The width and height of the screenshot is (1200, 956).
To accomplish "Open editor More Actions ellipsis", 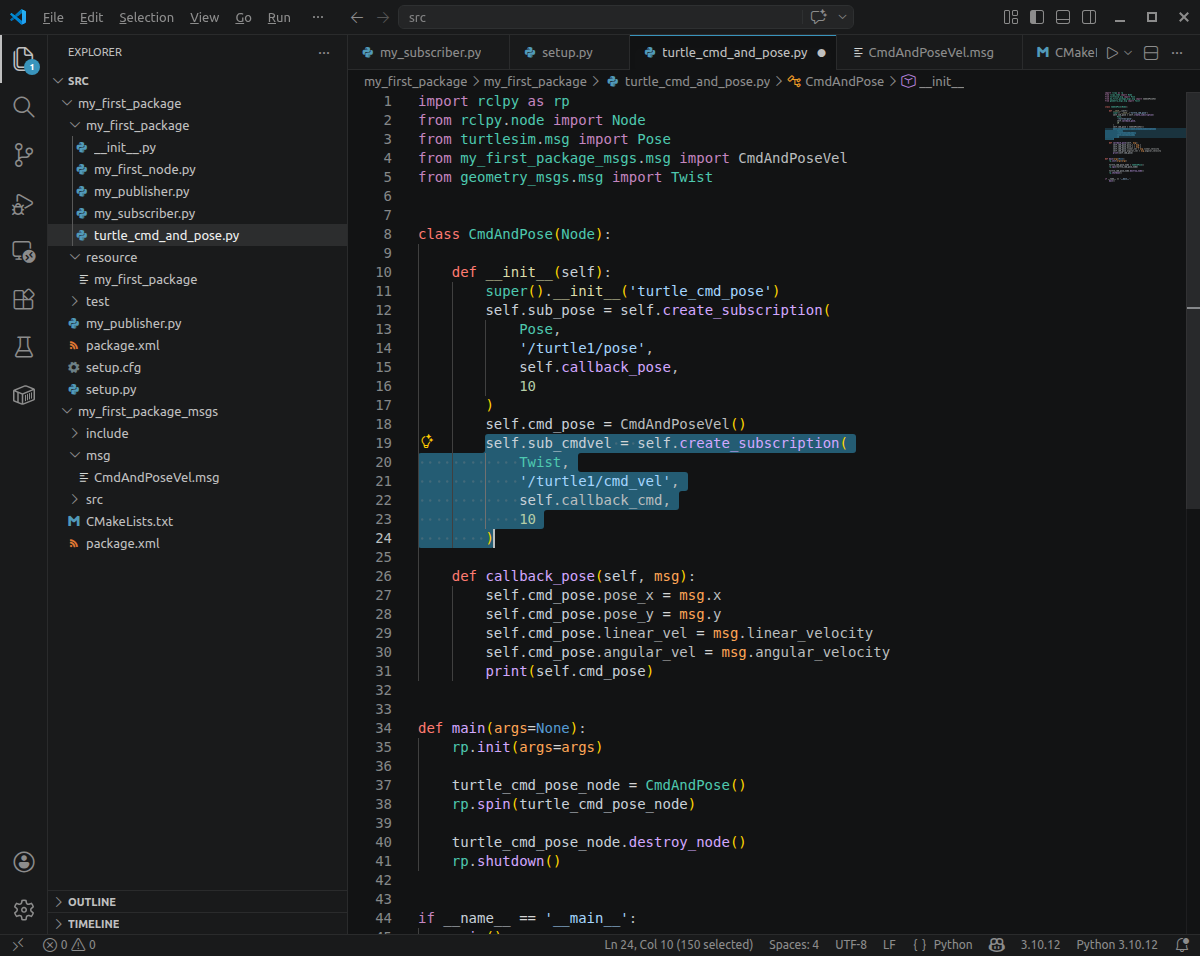I will (1178, 53).
